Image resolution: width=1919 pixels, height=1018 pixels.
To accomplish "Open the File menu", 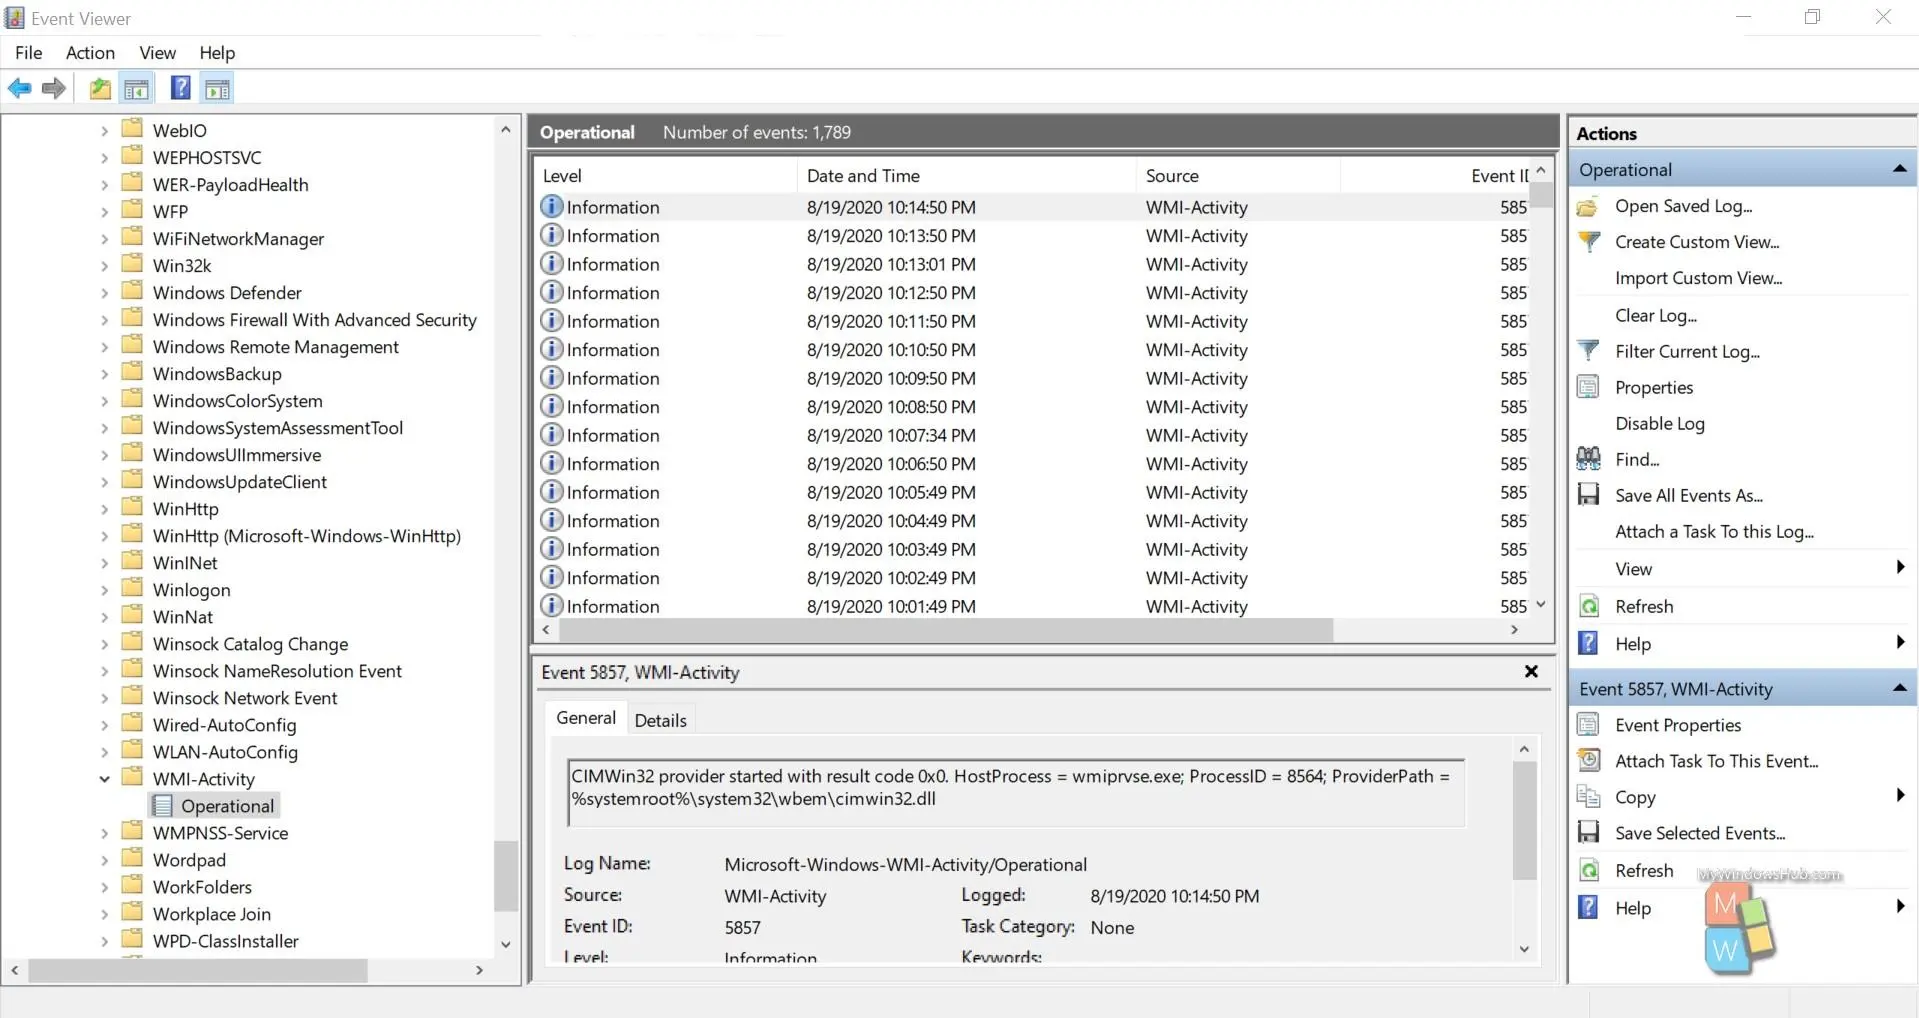I will point(29,52).
